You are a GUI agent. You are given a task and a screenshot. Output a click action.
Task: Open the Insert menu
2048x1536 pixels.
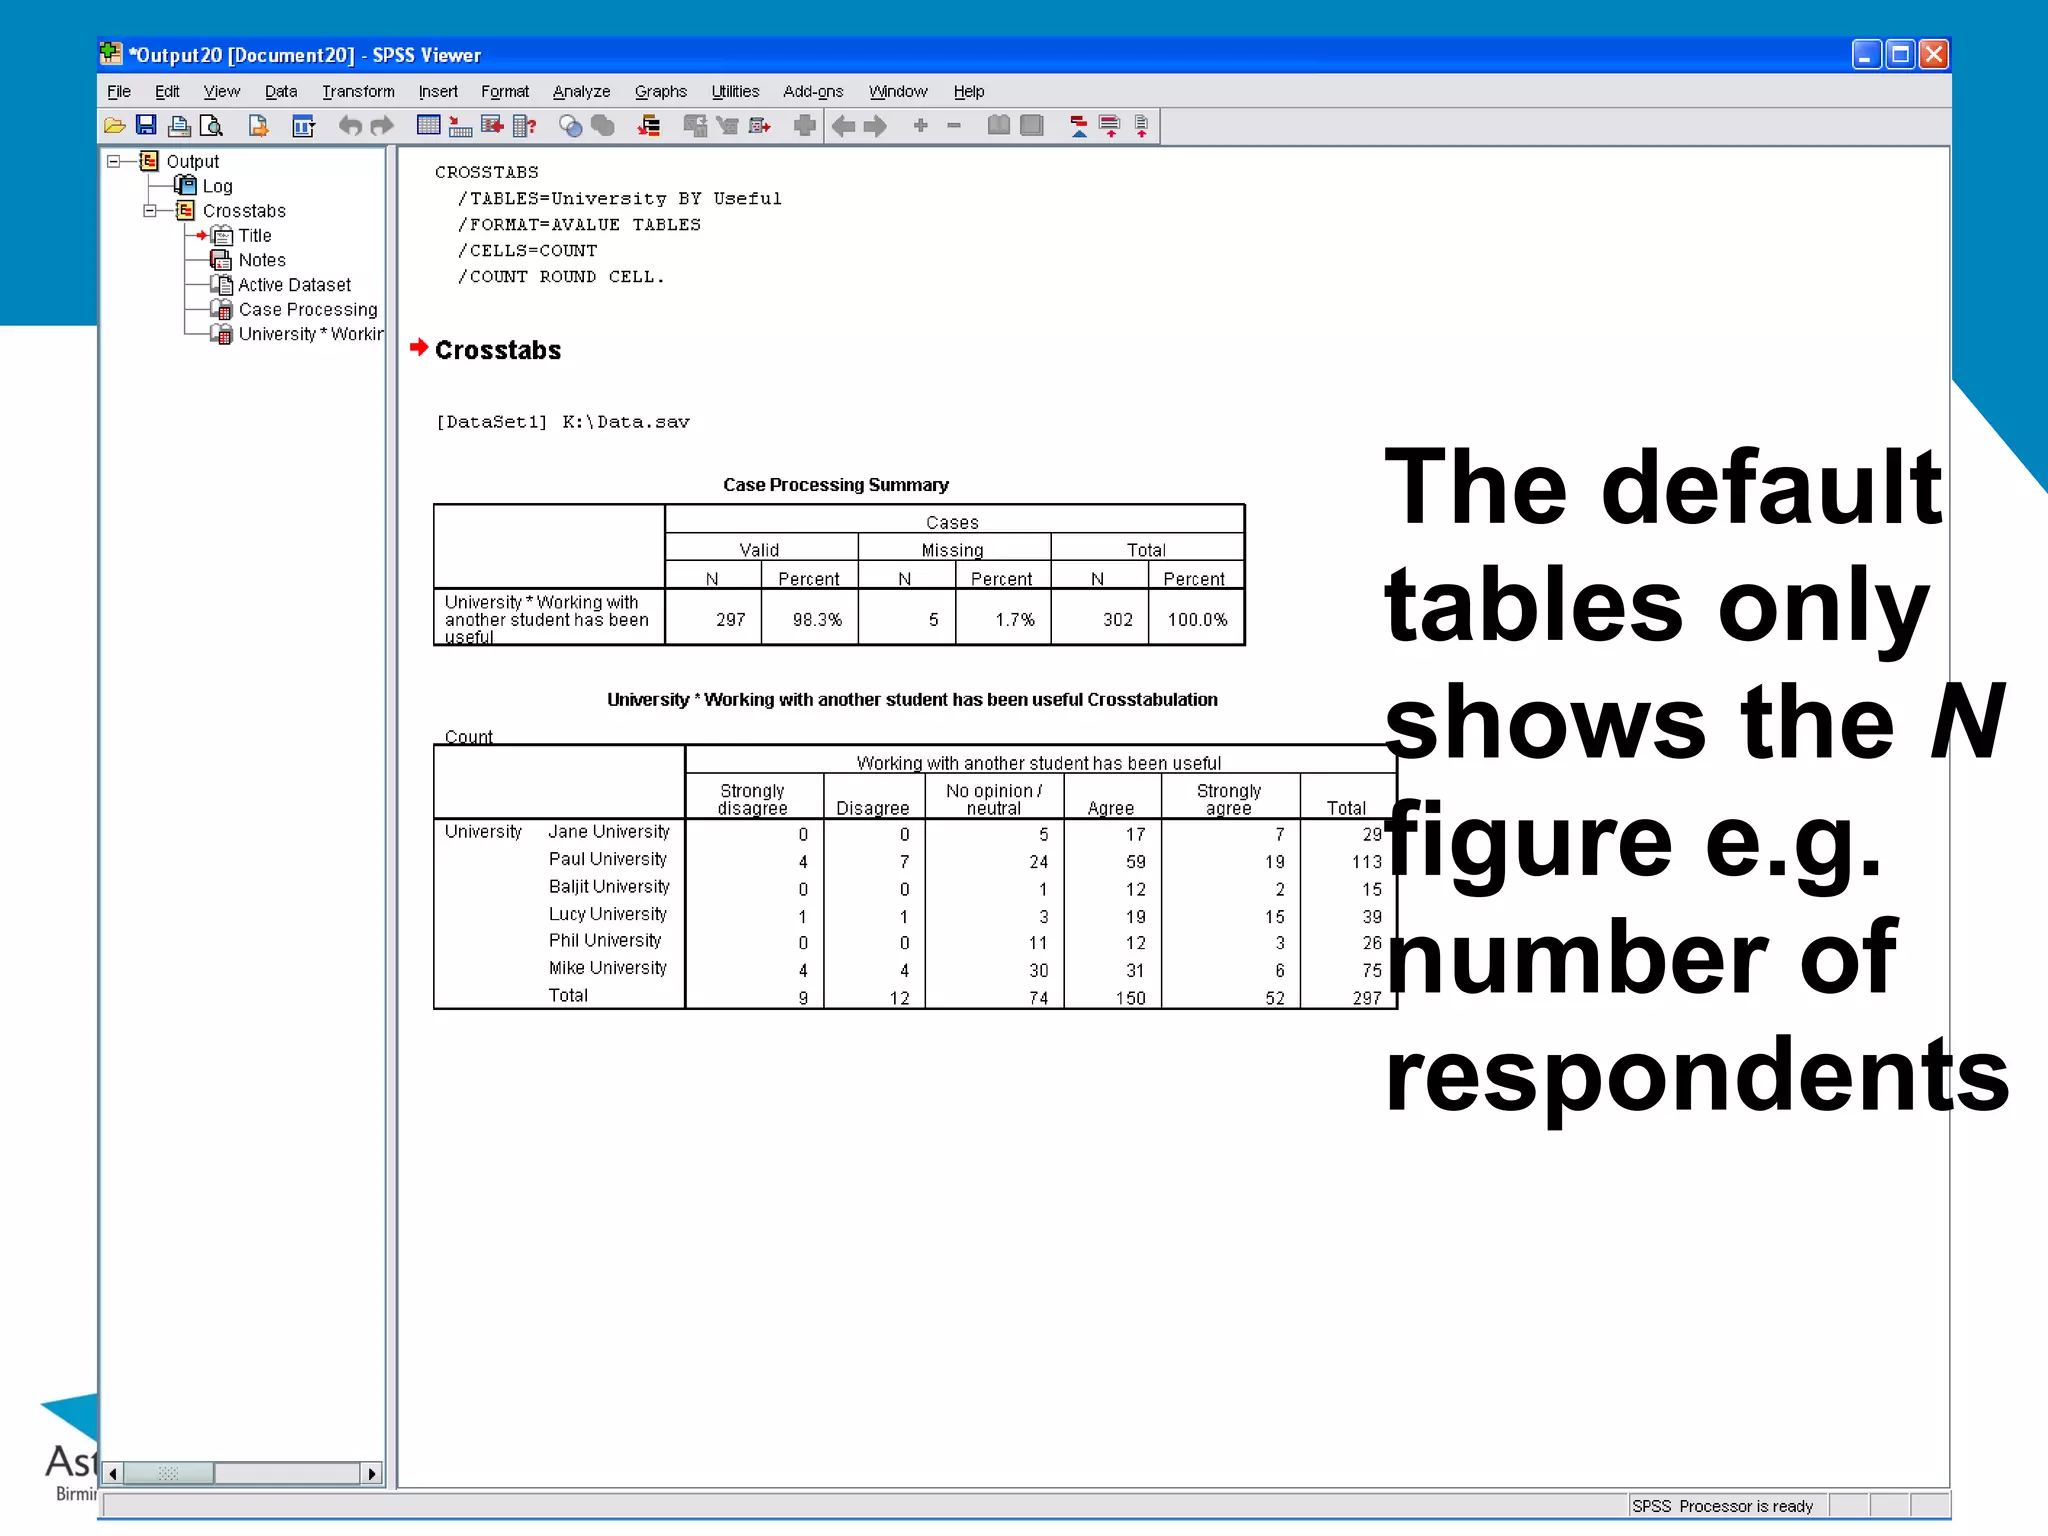point(438,92)
